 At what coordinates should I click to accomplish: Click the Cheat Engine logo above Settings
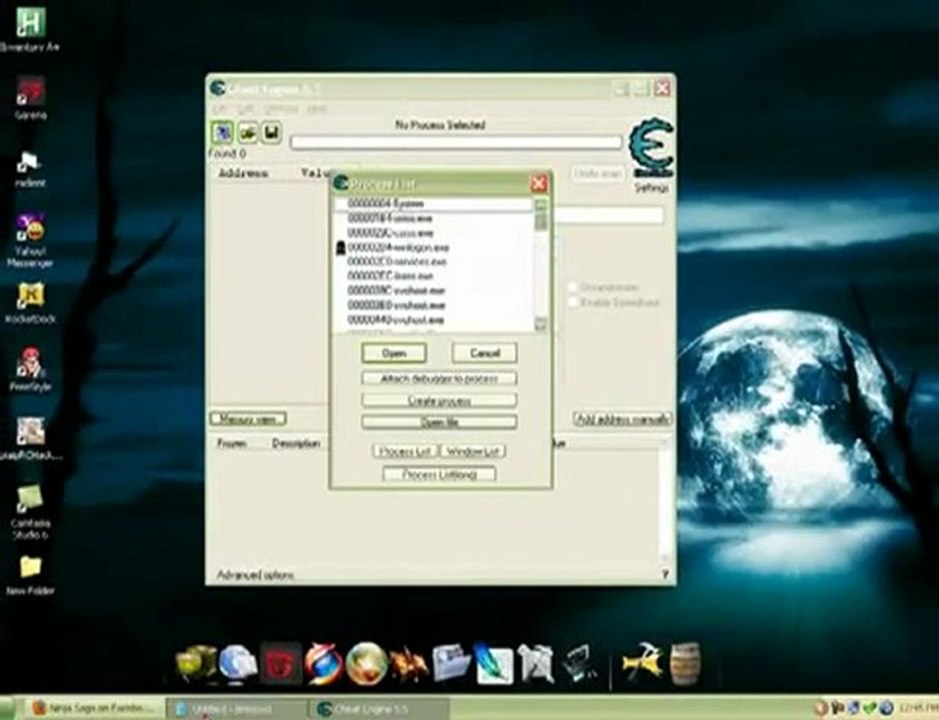click(652, 147)
